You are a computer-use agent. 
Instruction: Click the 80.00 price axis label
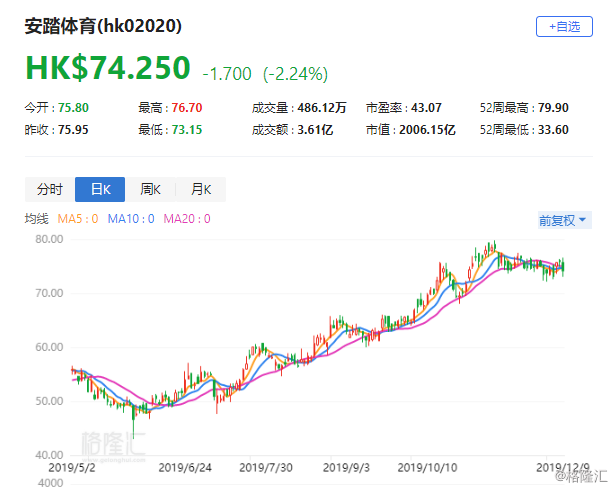49,239
